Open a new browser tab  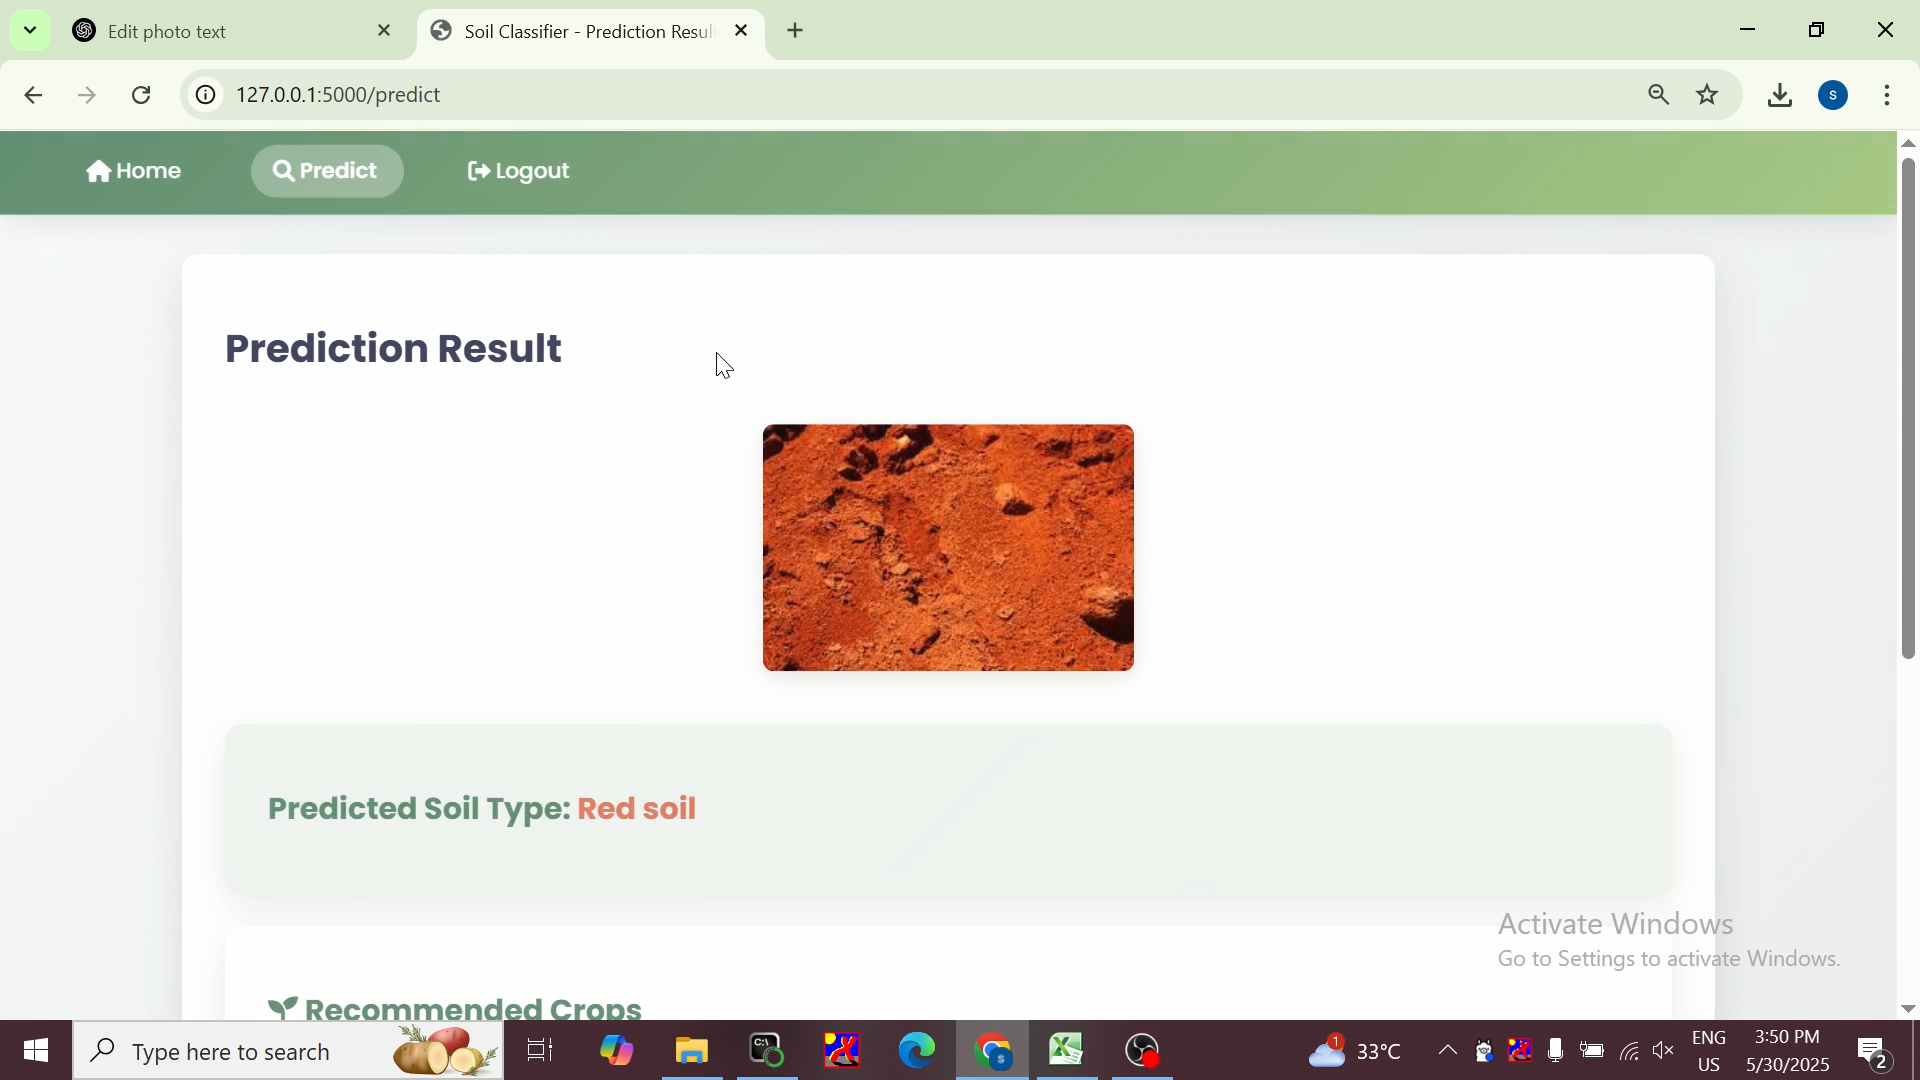796,31
